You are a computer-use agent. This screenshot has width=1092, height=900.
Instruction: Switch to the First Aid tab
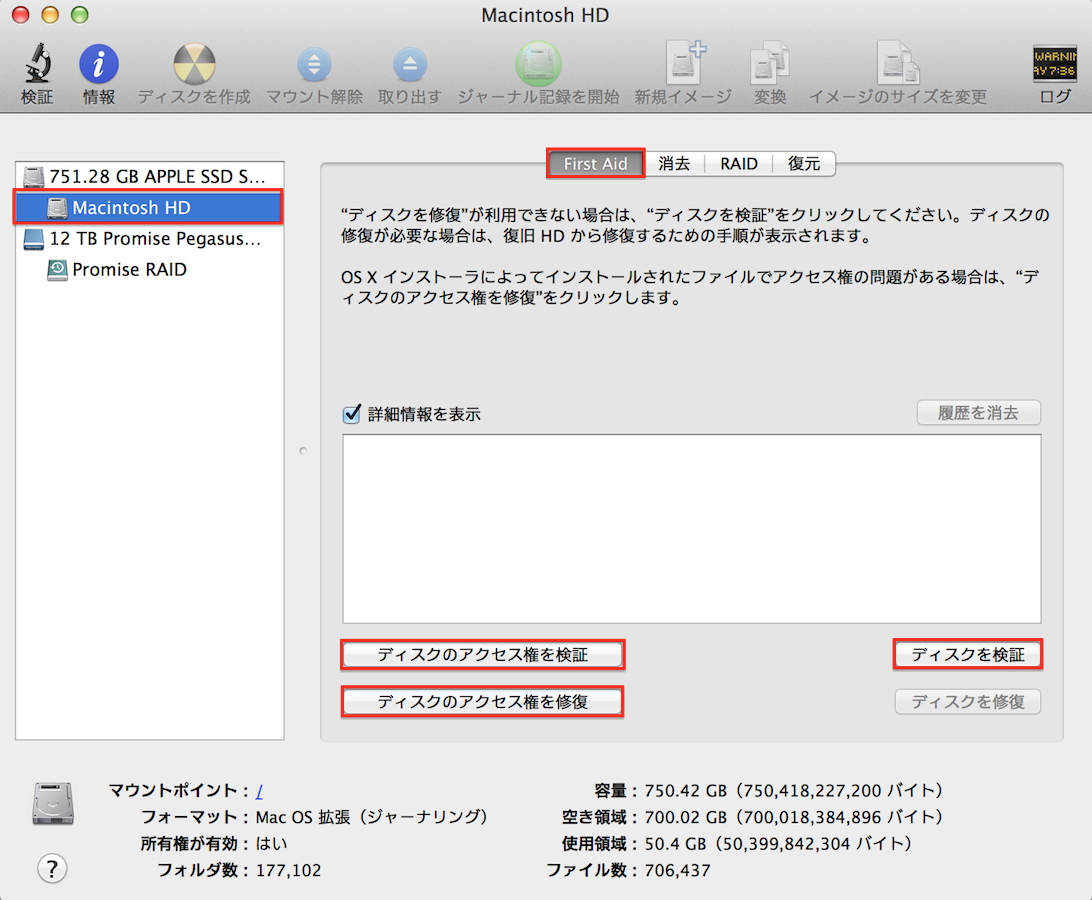[595, 164]
